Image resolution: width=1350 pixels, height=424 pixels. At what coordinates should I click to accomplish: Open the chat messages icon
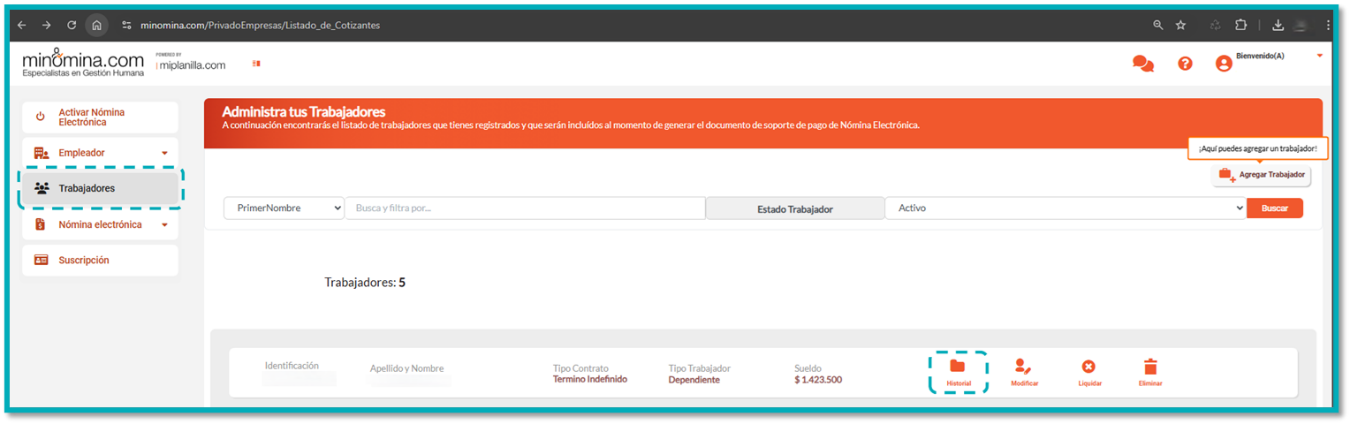pyautogui.click(x=1142, y=64)
